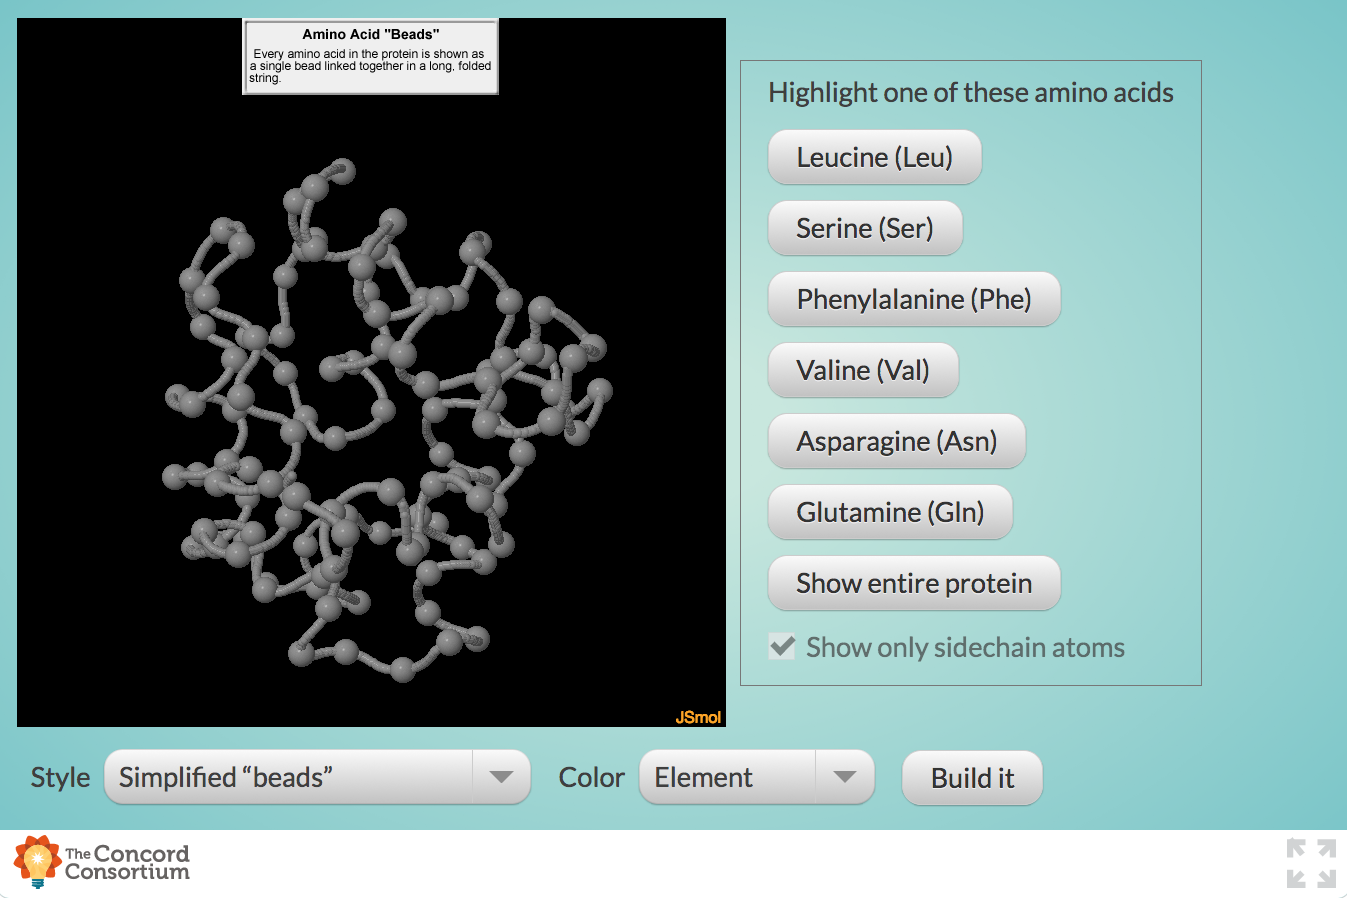Highlight Phenylalanine (Phe) residues

[913, 299]
